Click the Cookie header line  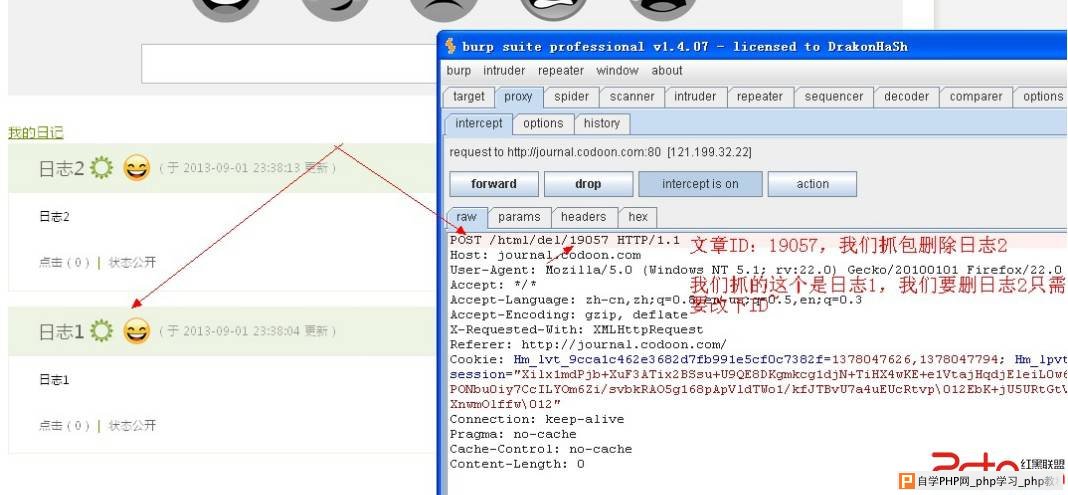coord(757,360)
